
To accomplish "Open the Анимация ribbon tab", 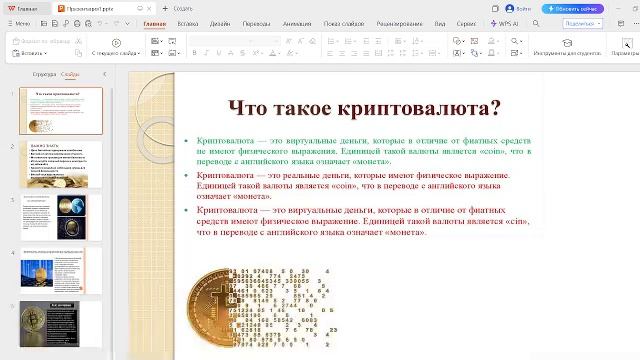I will [297, 24].
